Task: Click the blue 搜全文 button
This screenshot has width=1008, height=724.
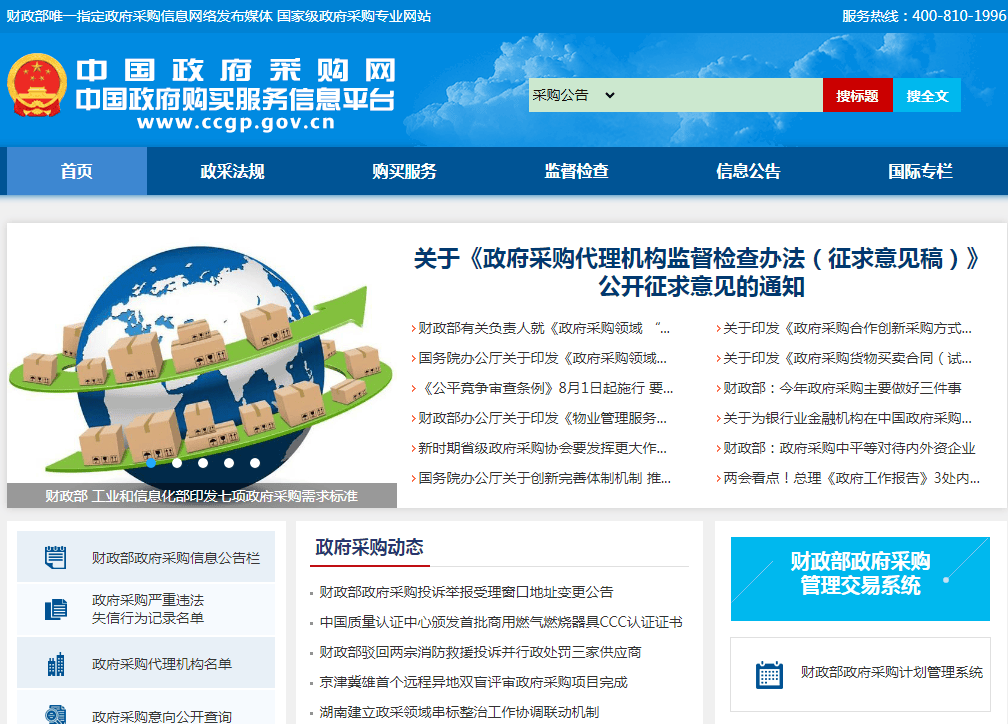Action: (x=927, y=95)
